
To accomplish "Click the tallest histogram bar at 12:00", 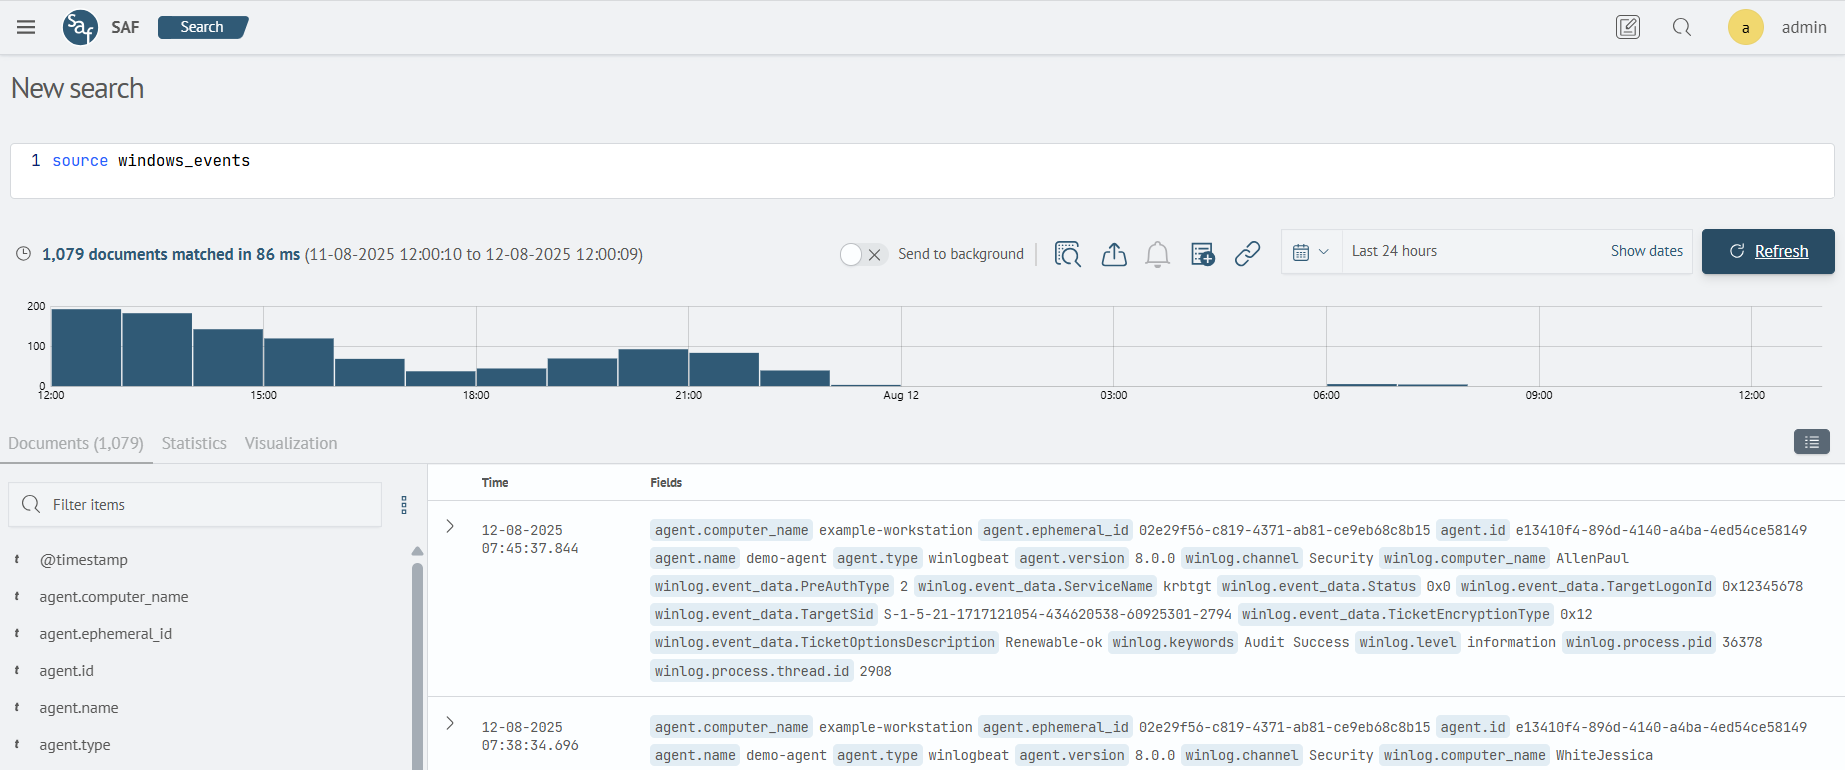I will [x=86, y=347].
